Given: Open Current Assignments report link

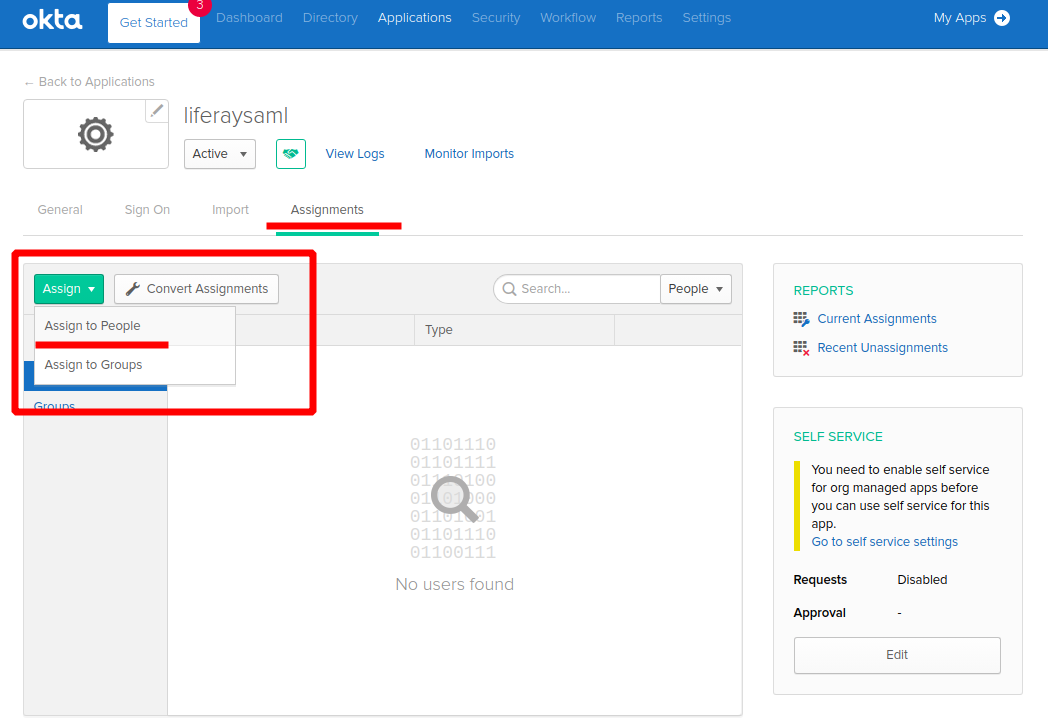Looking at the screenshot, I should (877, 319).
